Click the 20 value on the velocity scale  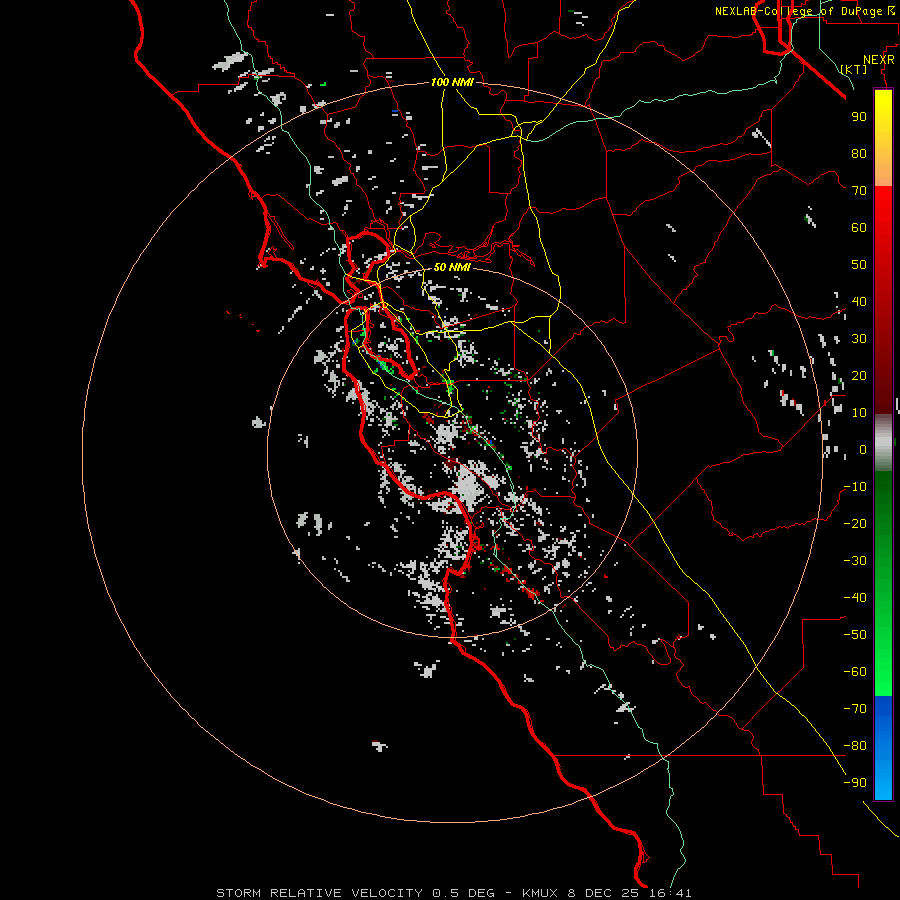pyautogui.click(x=859, y=375)
